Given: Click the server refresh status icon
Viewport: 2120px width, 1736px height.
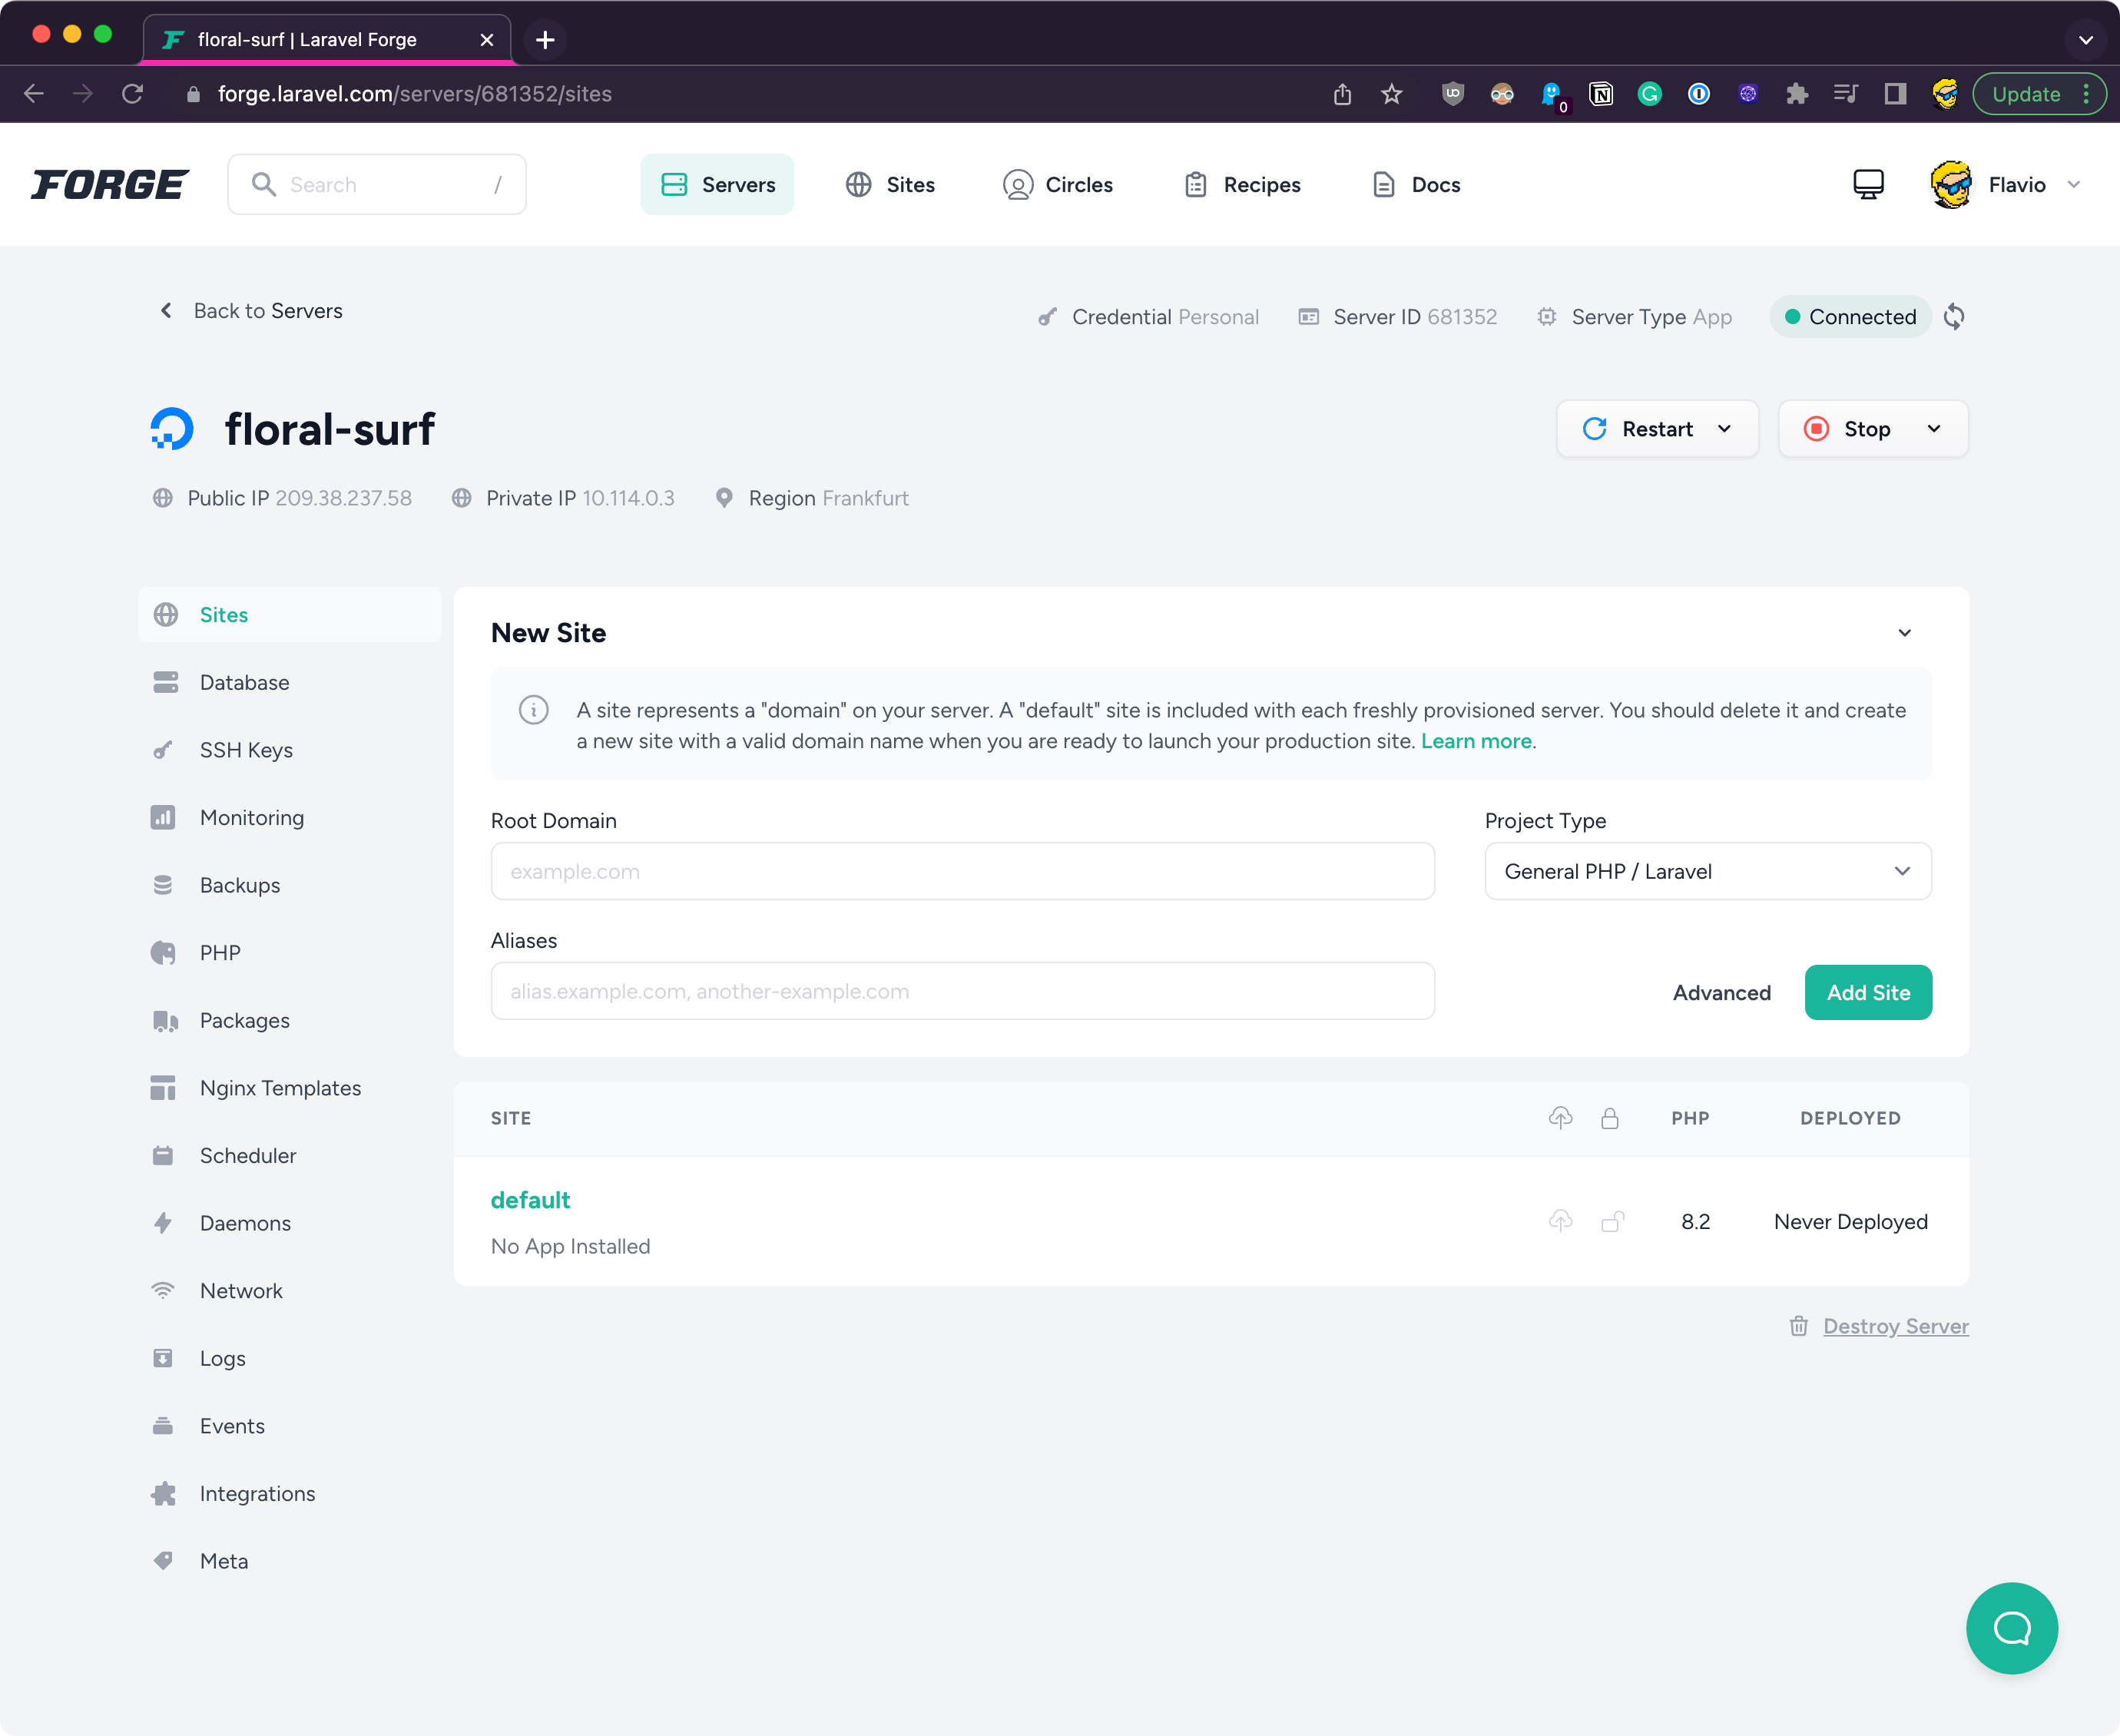Looking at the screenshot, I should pyautogui.click(x=1954, y=317).
